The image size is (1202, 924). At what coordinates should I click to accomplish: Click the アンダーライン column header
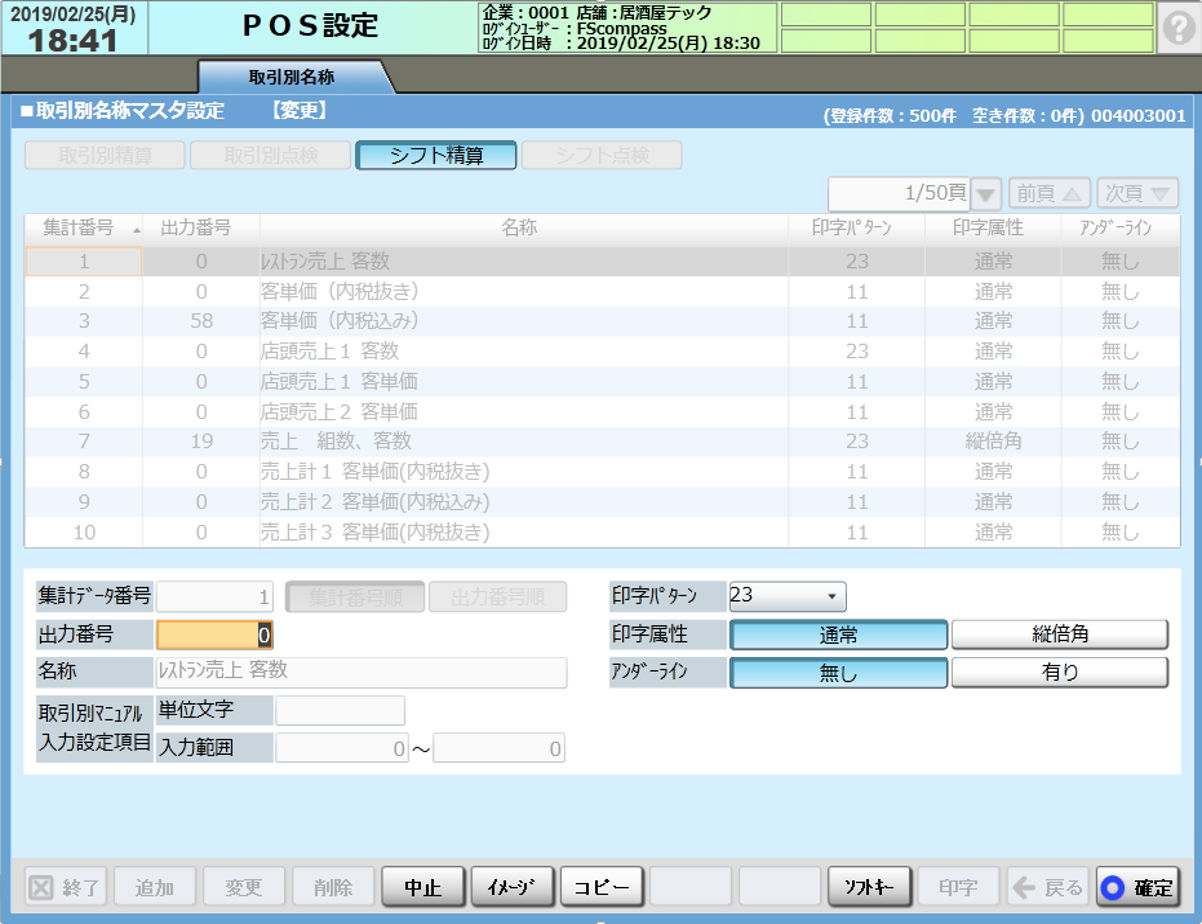1120,228
